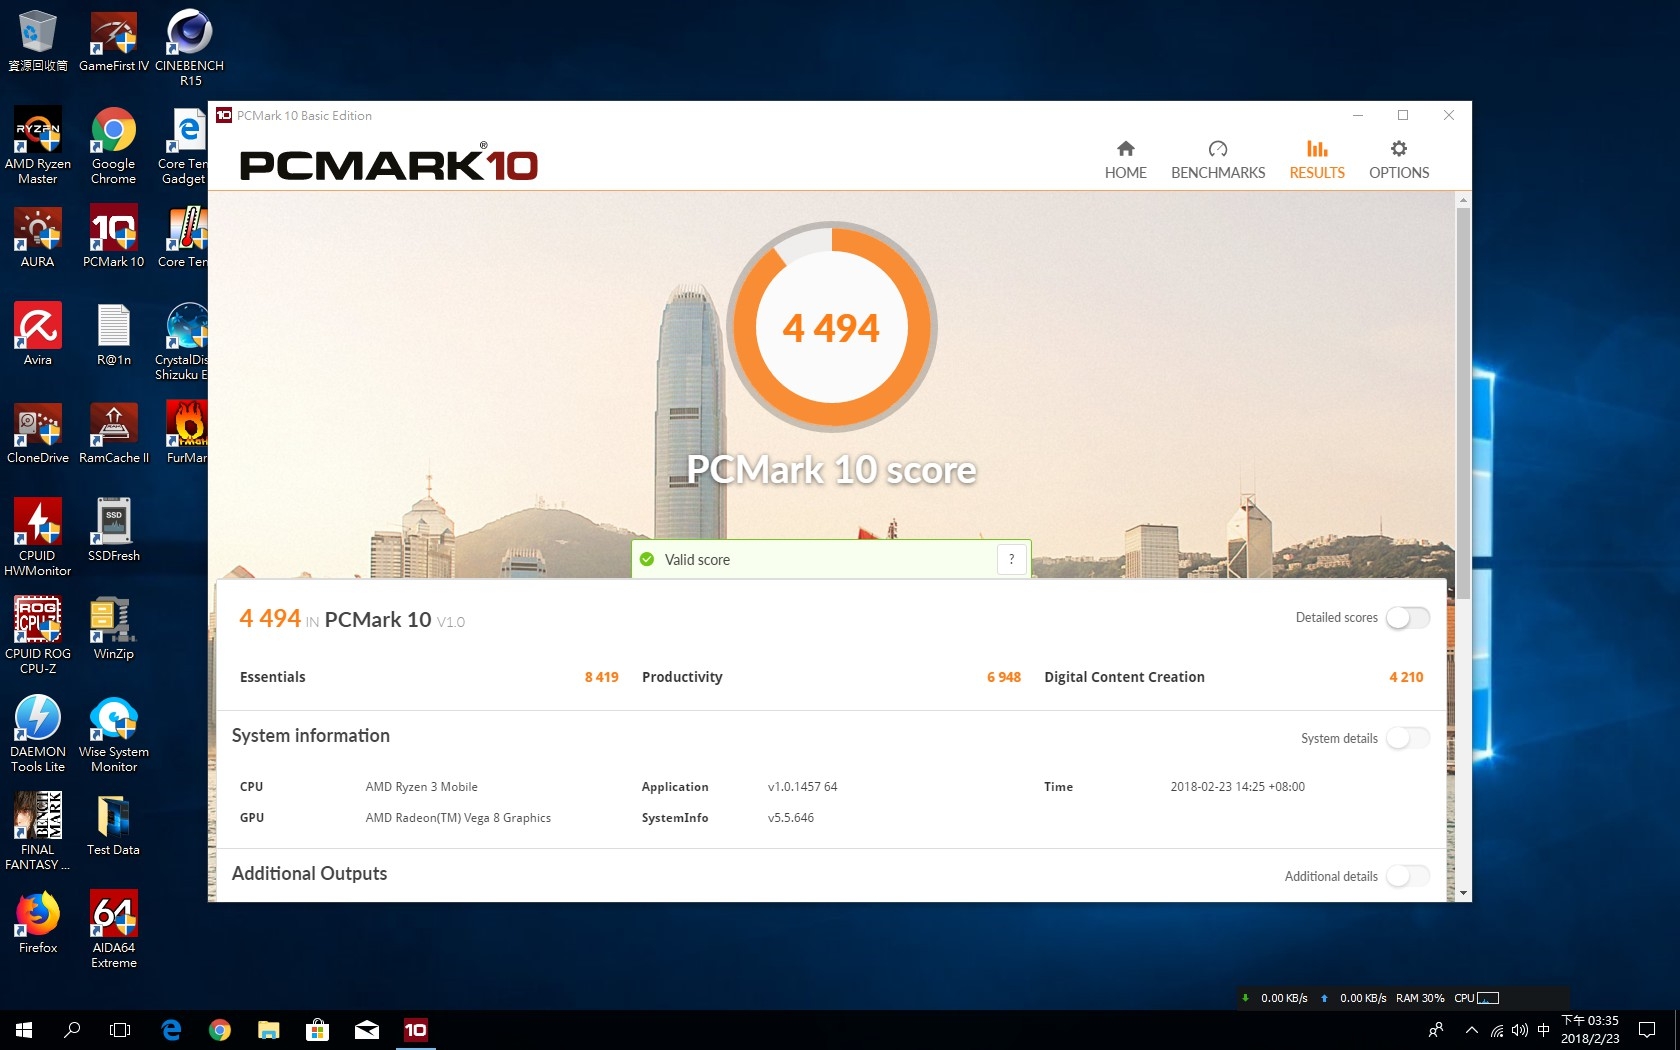The width and height of the screenshot is (1680, 1050).
Task: Open the notification center icon
Action: click(x=1647, y=1029)
